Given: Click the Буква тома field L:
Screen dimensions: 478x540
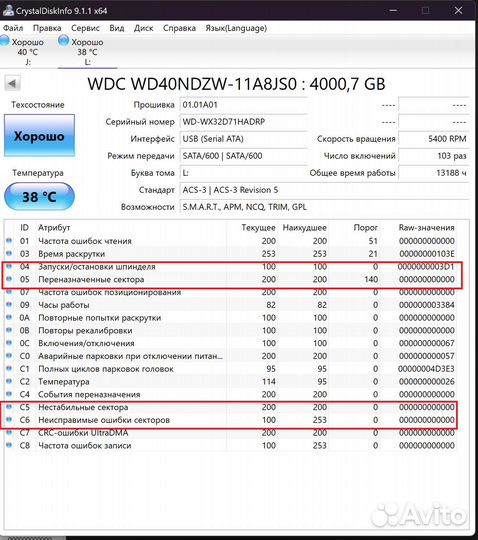Looking at the screenshot, I should click(243, 173).
